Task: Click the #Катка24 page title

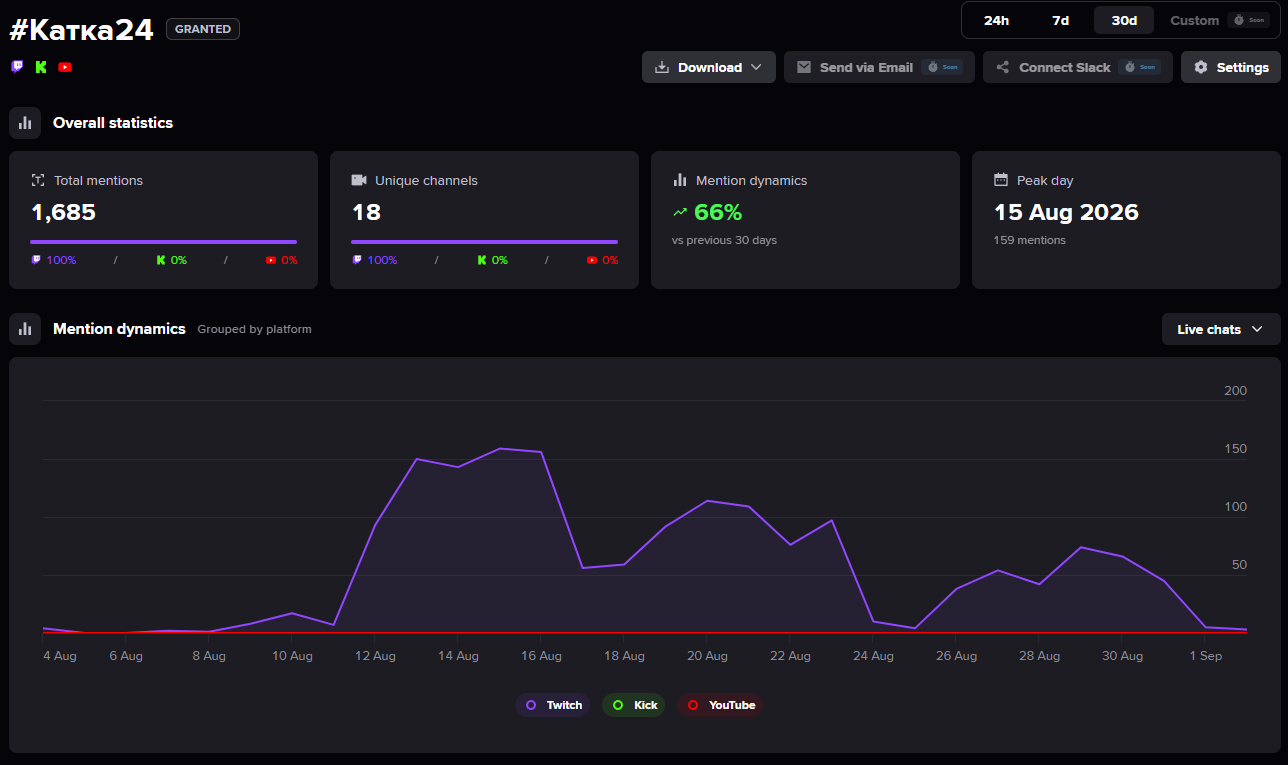Action: [x=81, y=29]
